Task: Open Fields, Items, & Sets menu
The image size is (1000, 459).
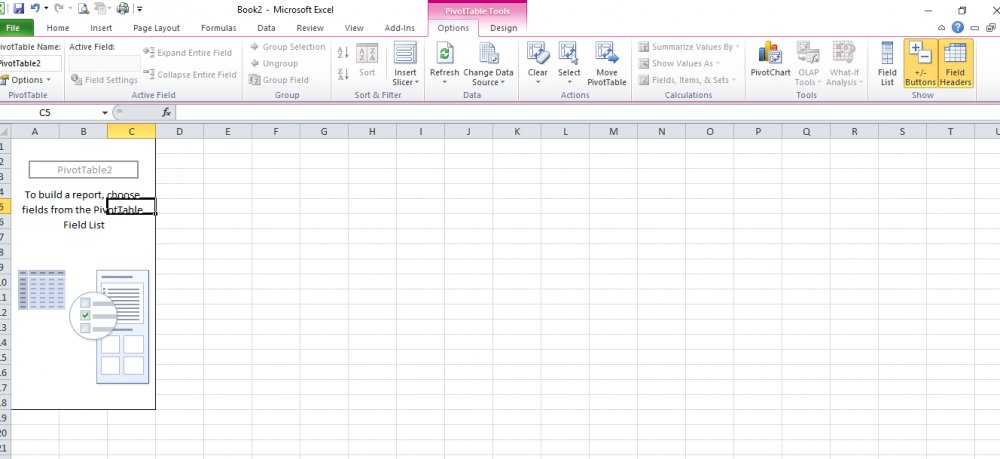Action: click(x=688, y=80)
